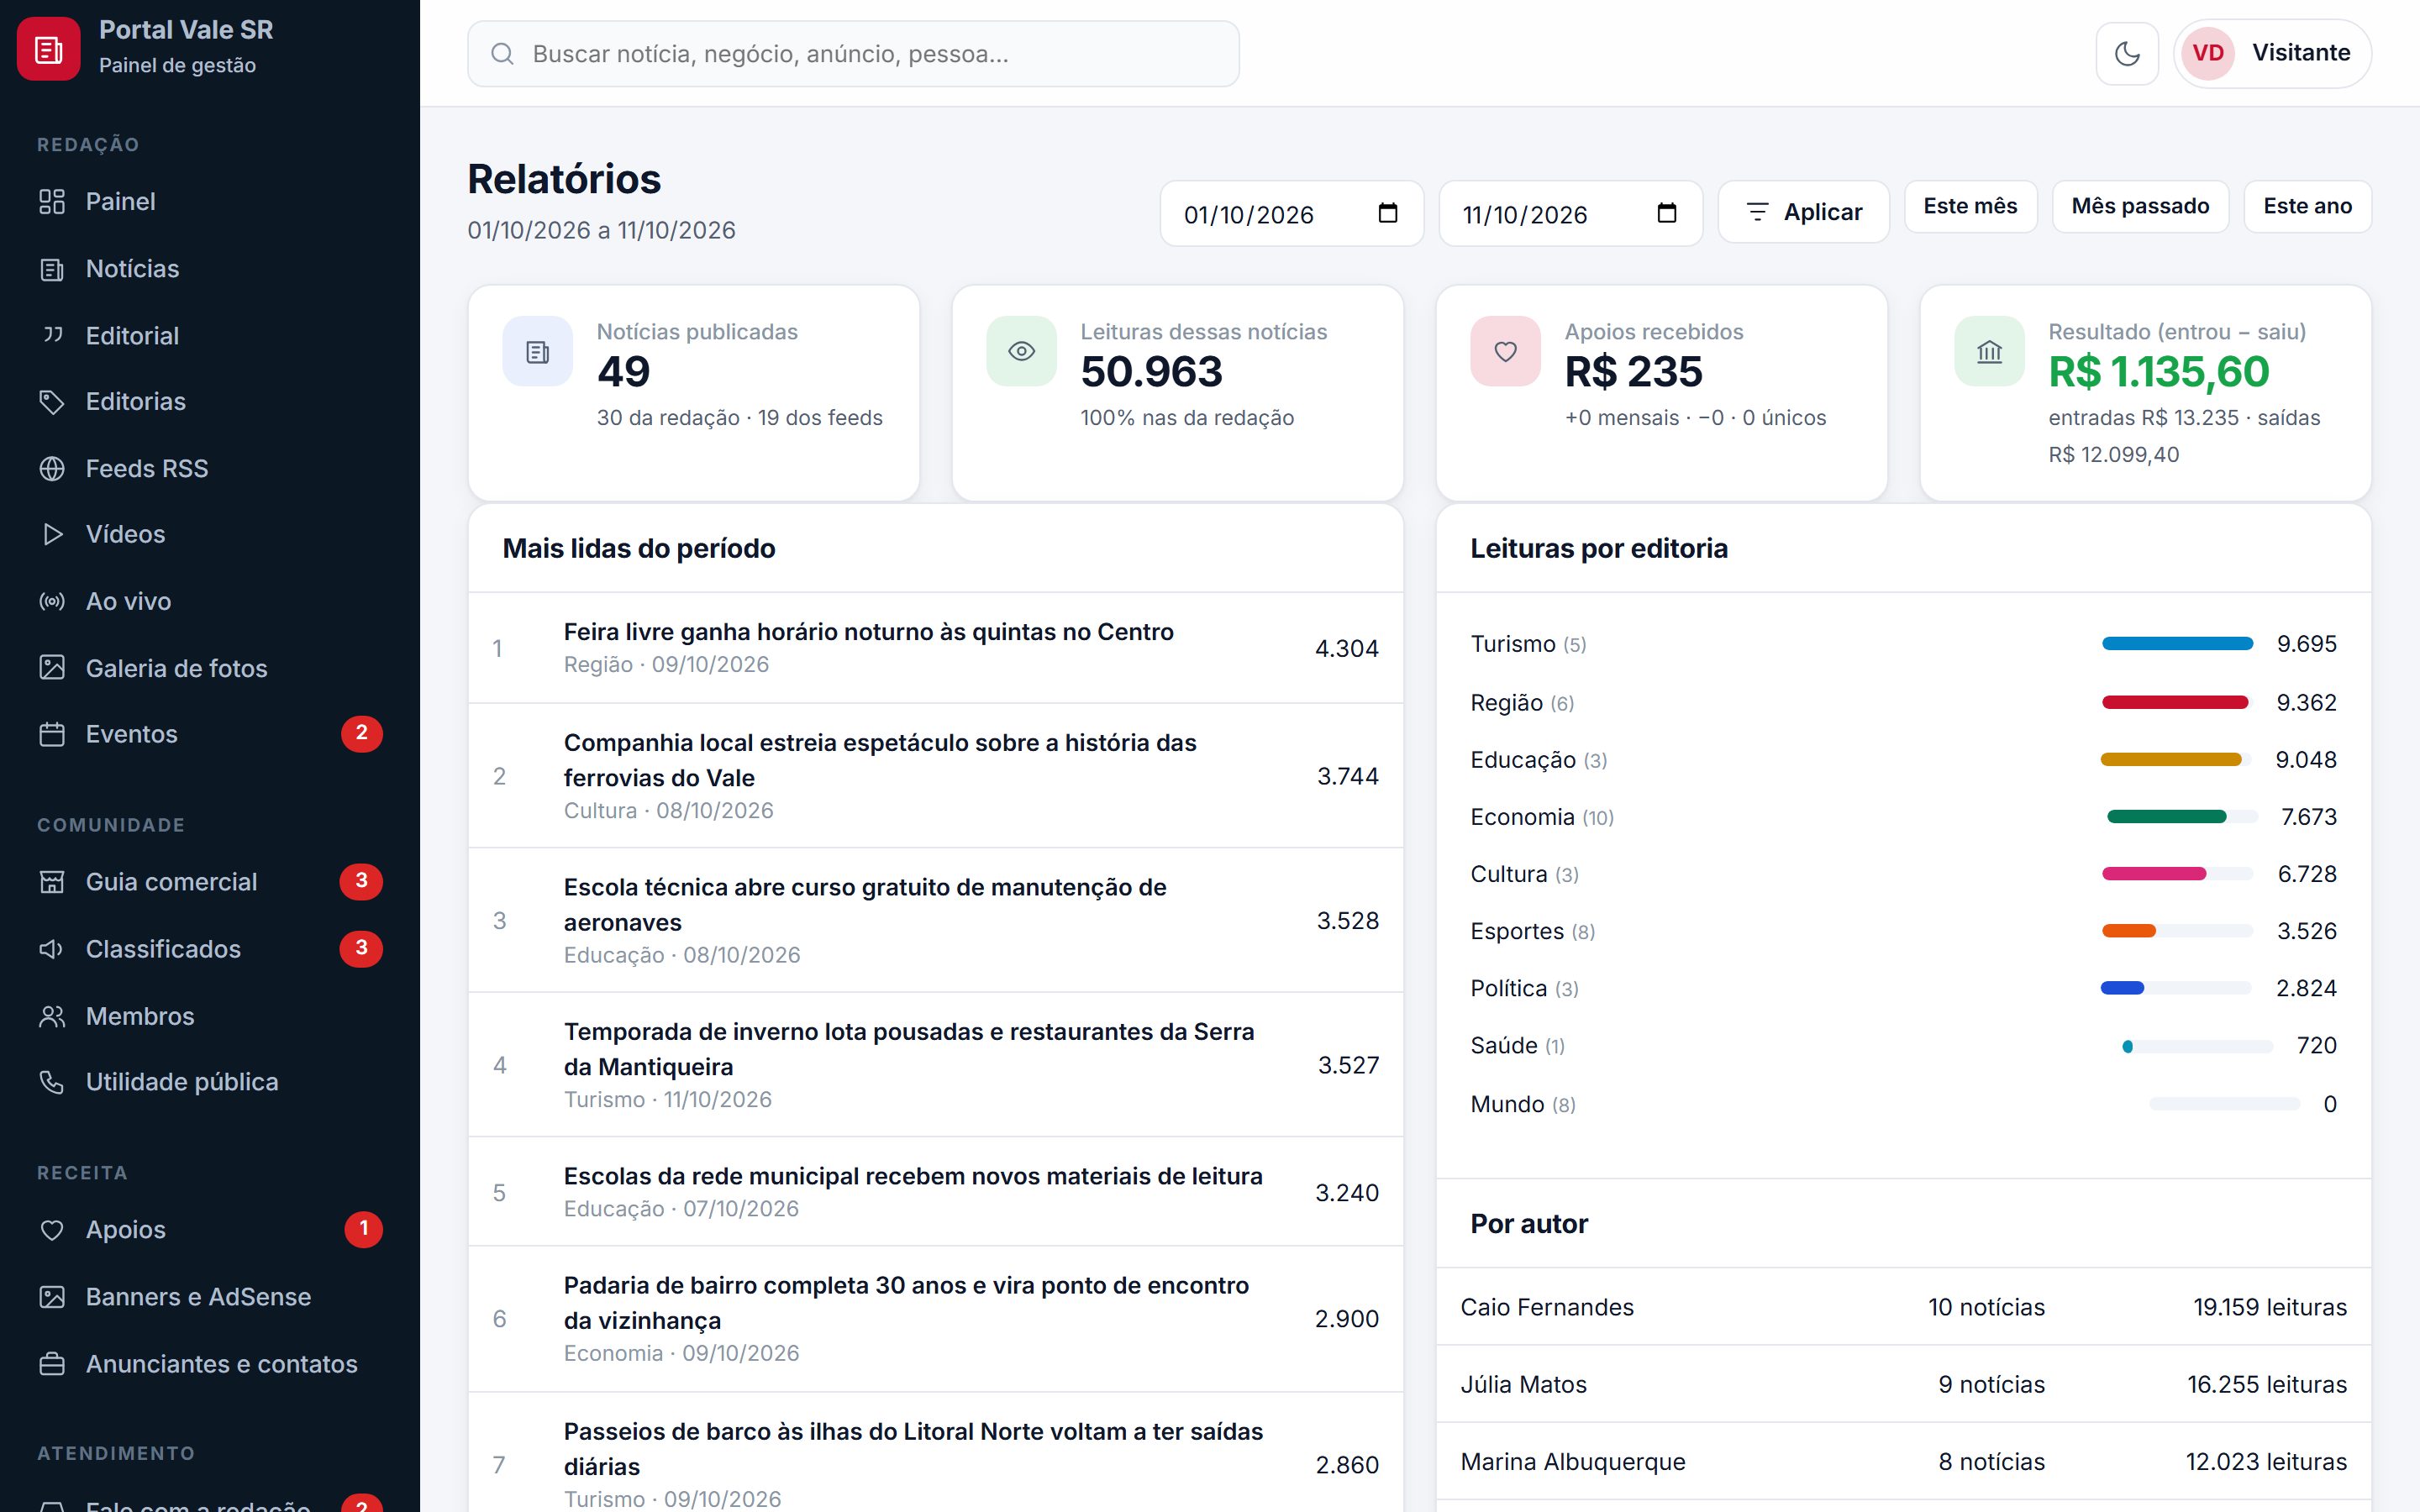Click the start date field 01/10/2026
The image size is (2420, 1512).
(1291, 213)
